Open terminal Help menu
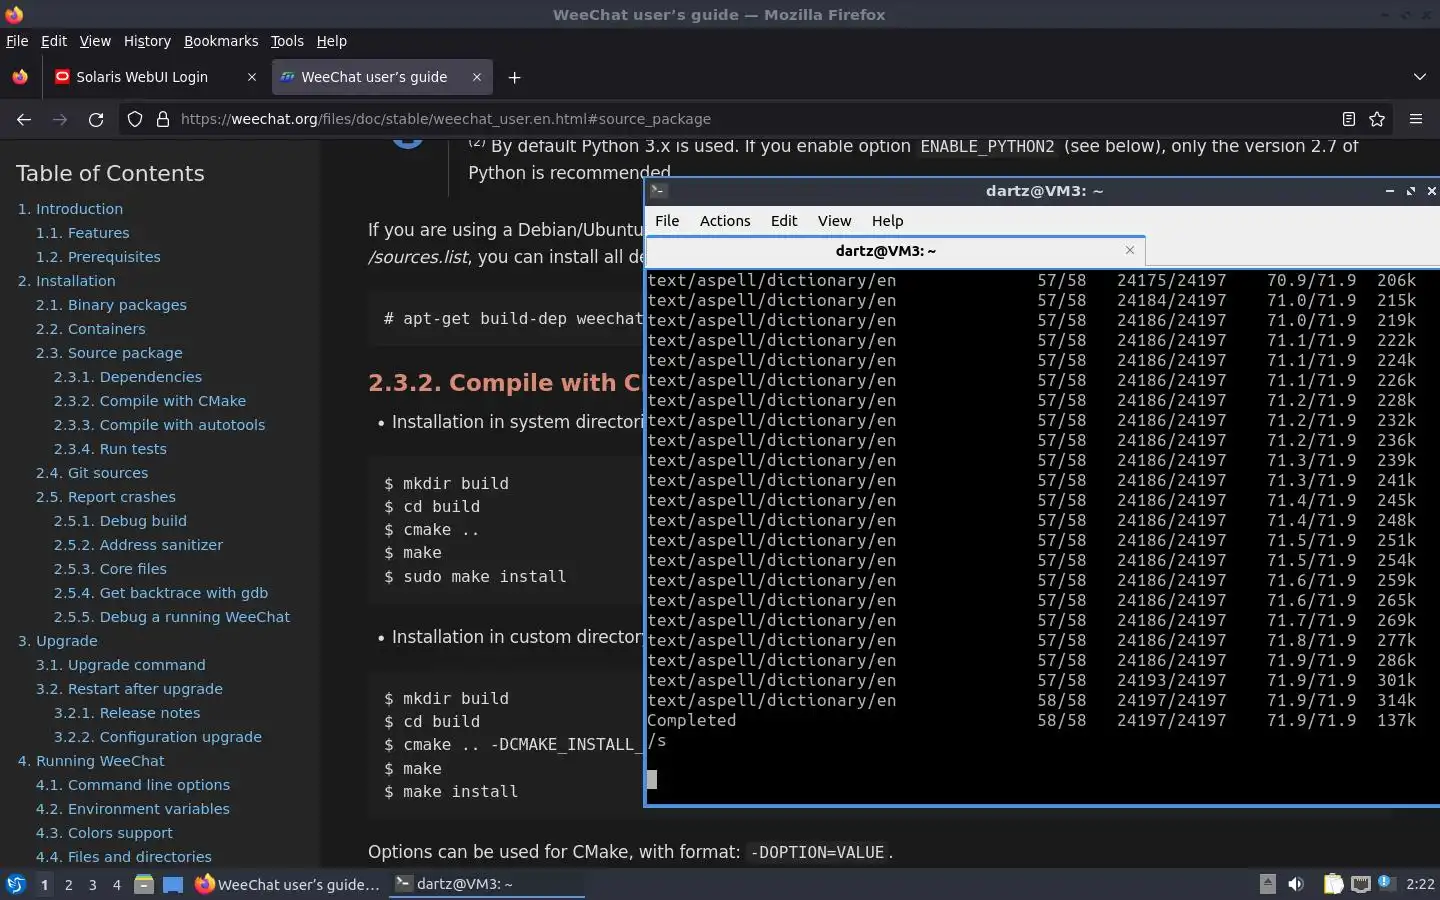Screen dimensions: 1440x900 point(887,221)
